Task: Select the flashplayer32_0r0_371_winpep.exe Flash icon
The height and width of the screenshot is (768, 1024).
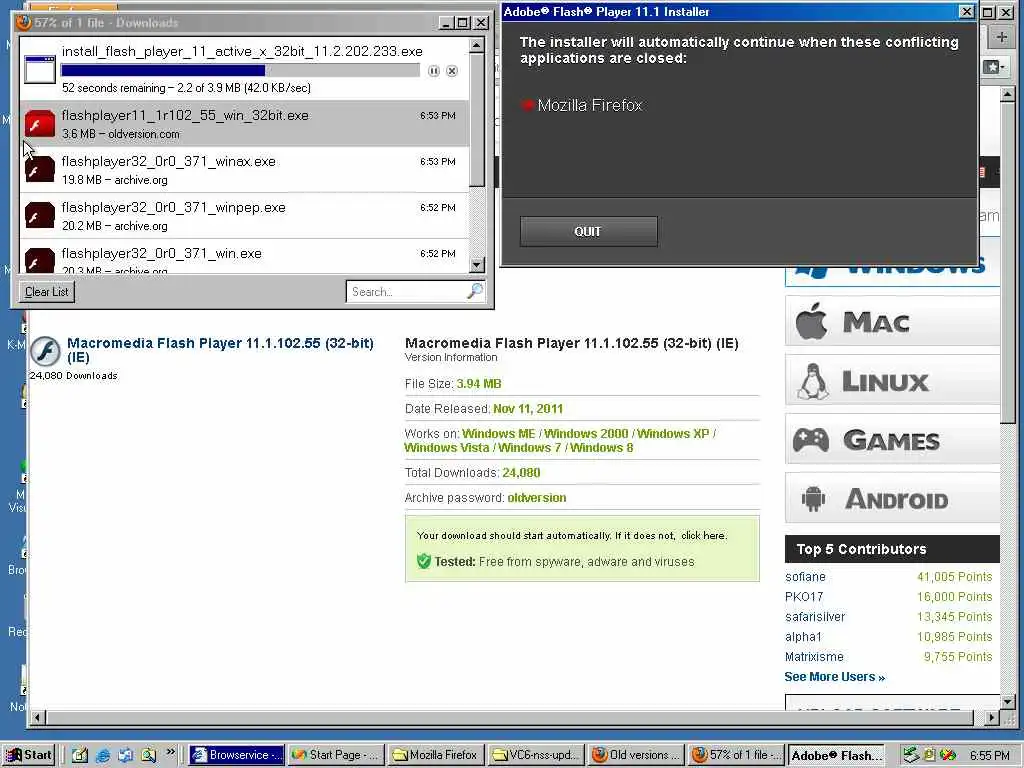Action: click(40, 216)
